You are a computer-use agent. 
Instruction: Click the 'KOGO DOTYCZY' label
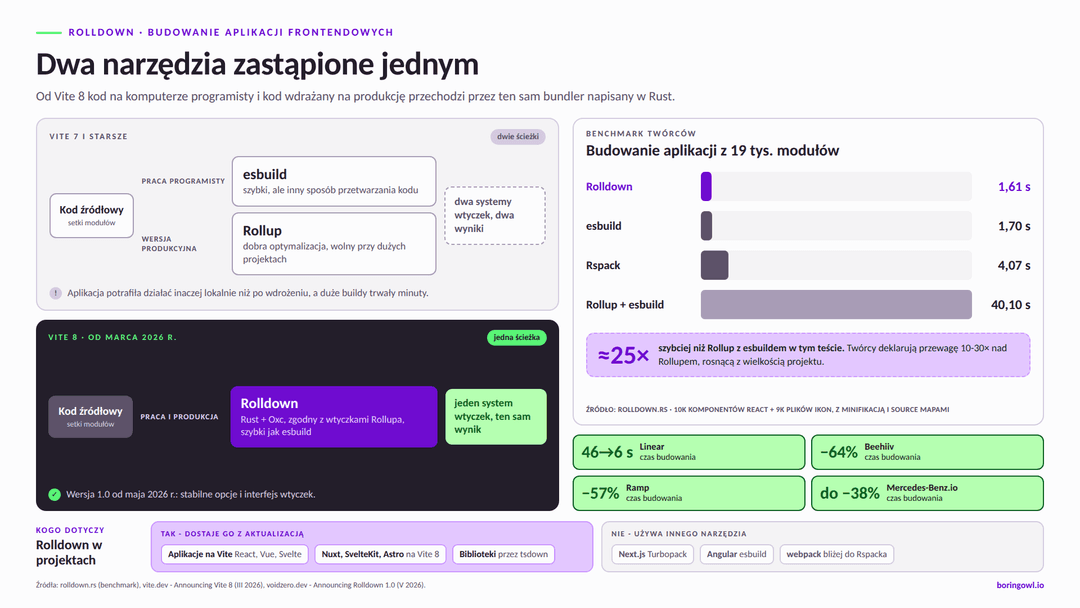click(x=70, y=530)
